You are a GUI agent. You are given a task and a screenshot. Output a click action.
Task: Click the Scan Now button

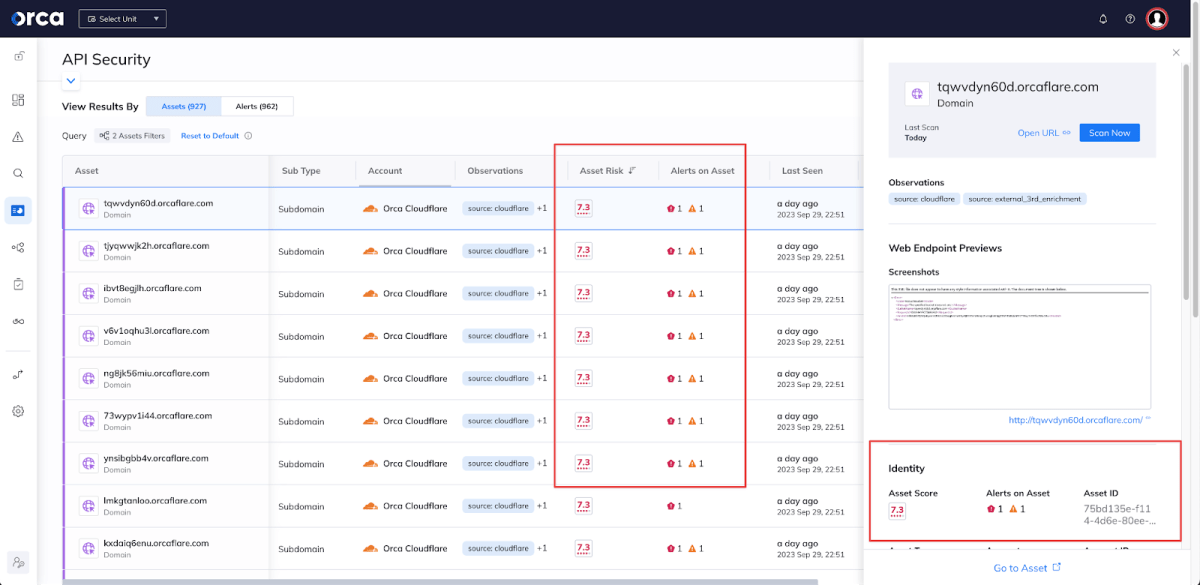1109,133
